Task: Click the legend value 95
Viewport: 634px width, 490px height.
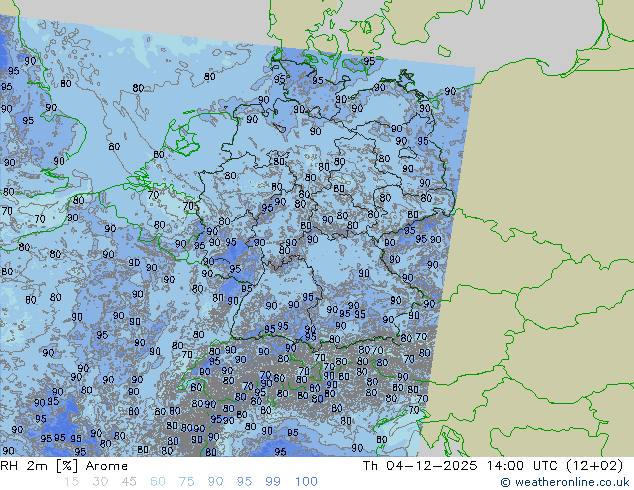Action: 244,482
